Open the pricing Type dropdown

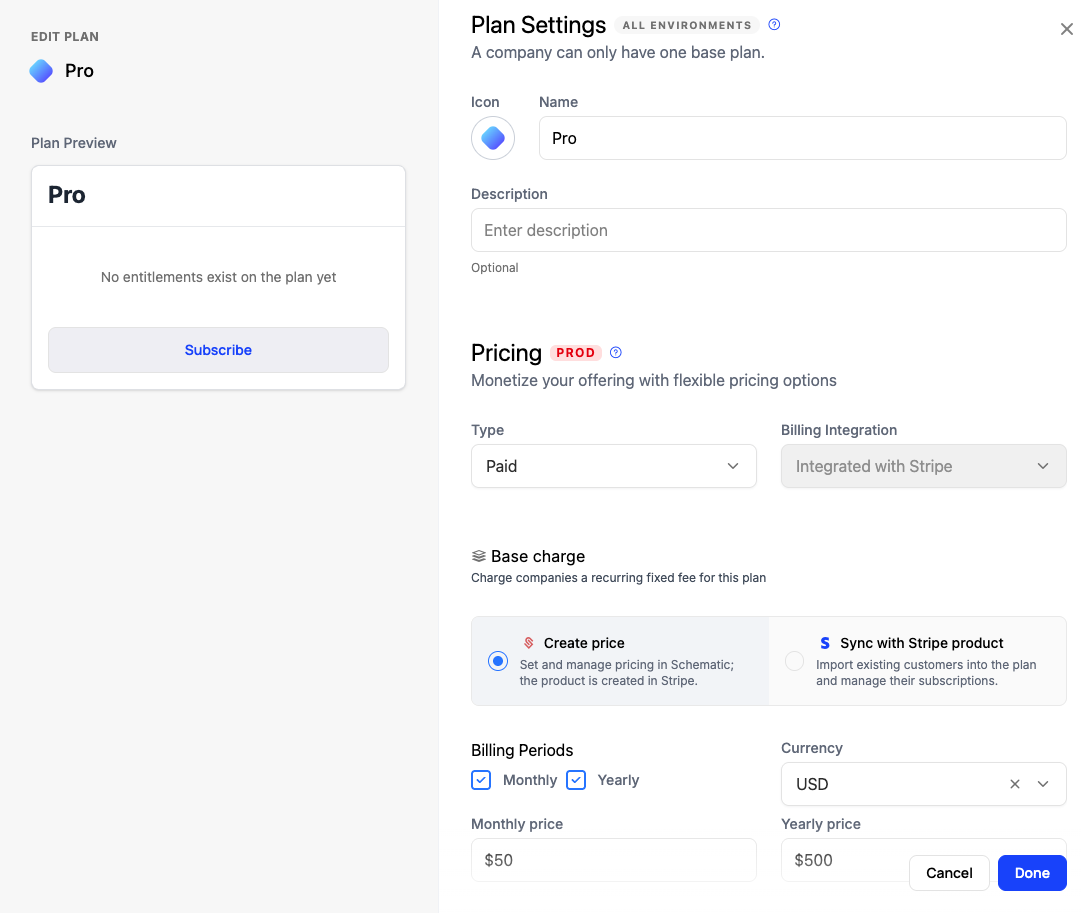(613, 466)
